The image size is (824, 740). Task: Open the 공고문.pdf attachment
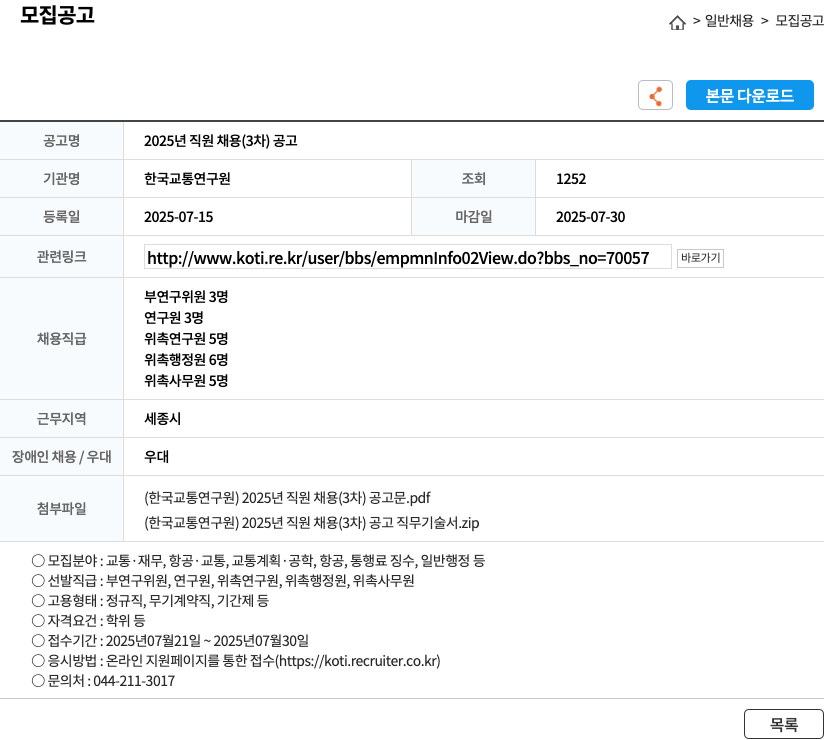point(287,498)
